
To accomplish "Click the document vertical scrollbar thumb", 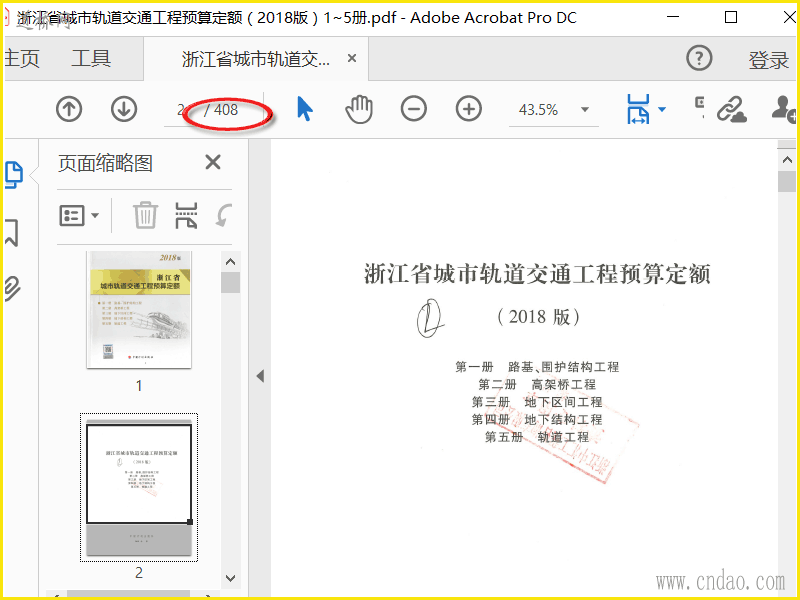I will pos(787,181).
